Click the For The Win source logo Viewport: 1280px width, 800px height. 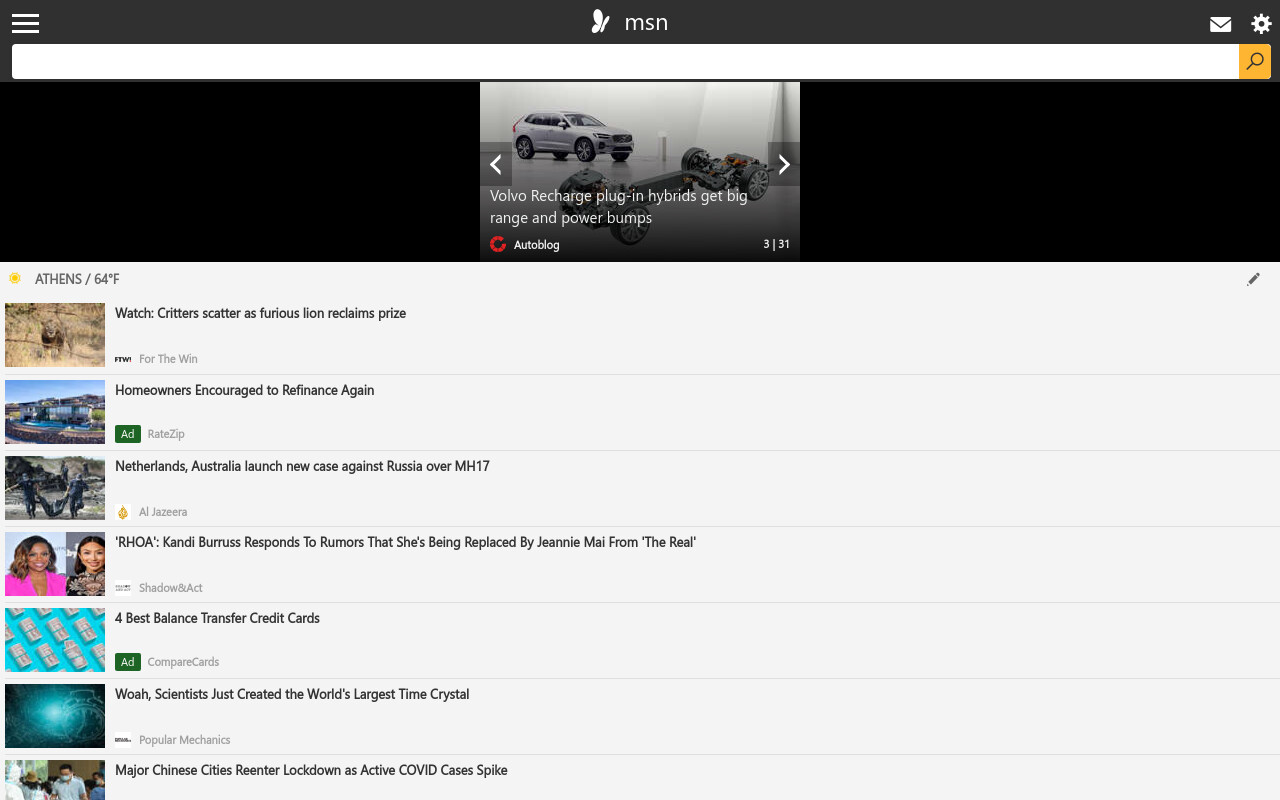click(123, 359)
